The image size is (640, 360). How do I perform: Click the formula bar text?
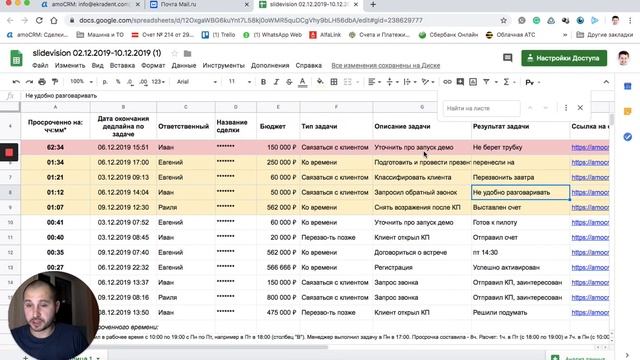61,96
